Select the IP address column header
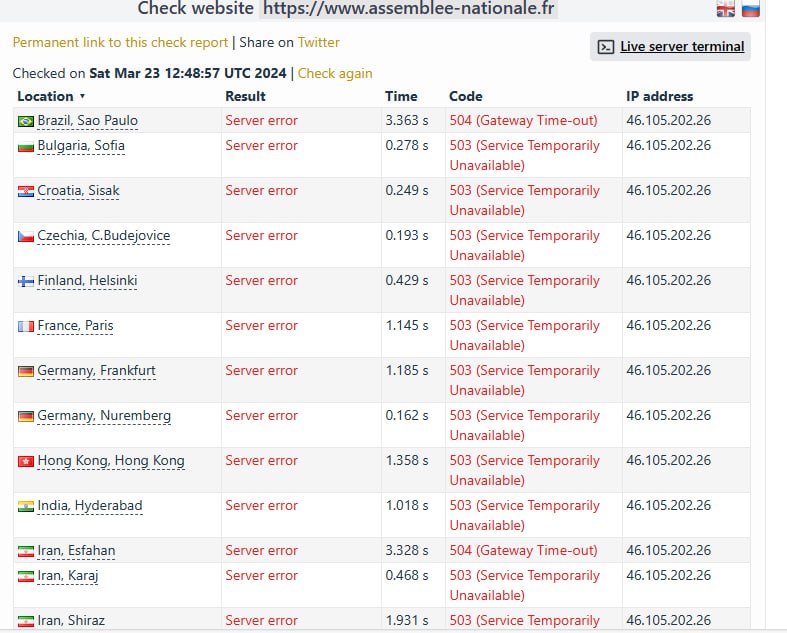Screen dimensions: 787x633 (660, 96)
